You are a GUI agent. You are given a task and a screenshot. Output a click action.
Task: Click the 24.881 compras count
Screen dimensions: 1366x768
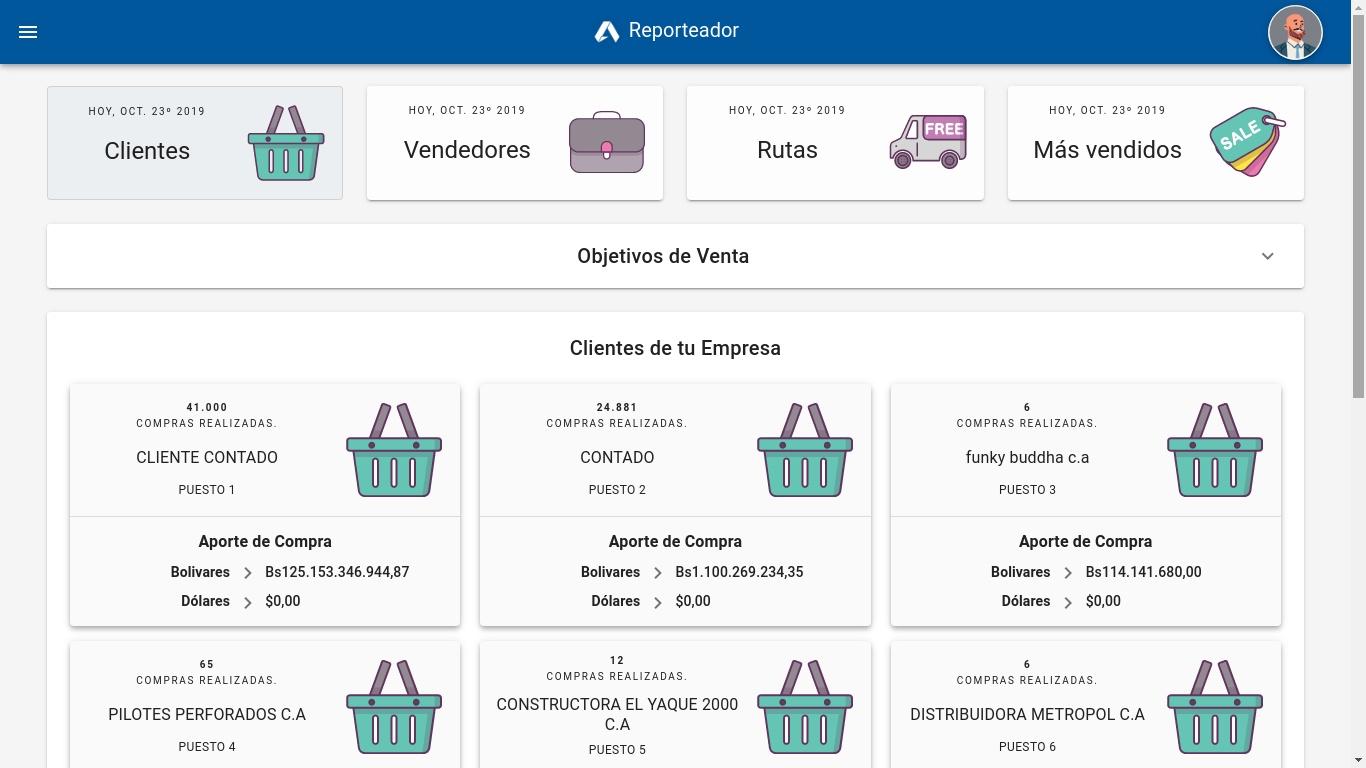click(617, 407)
